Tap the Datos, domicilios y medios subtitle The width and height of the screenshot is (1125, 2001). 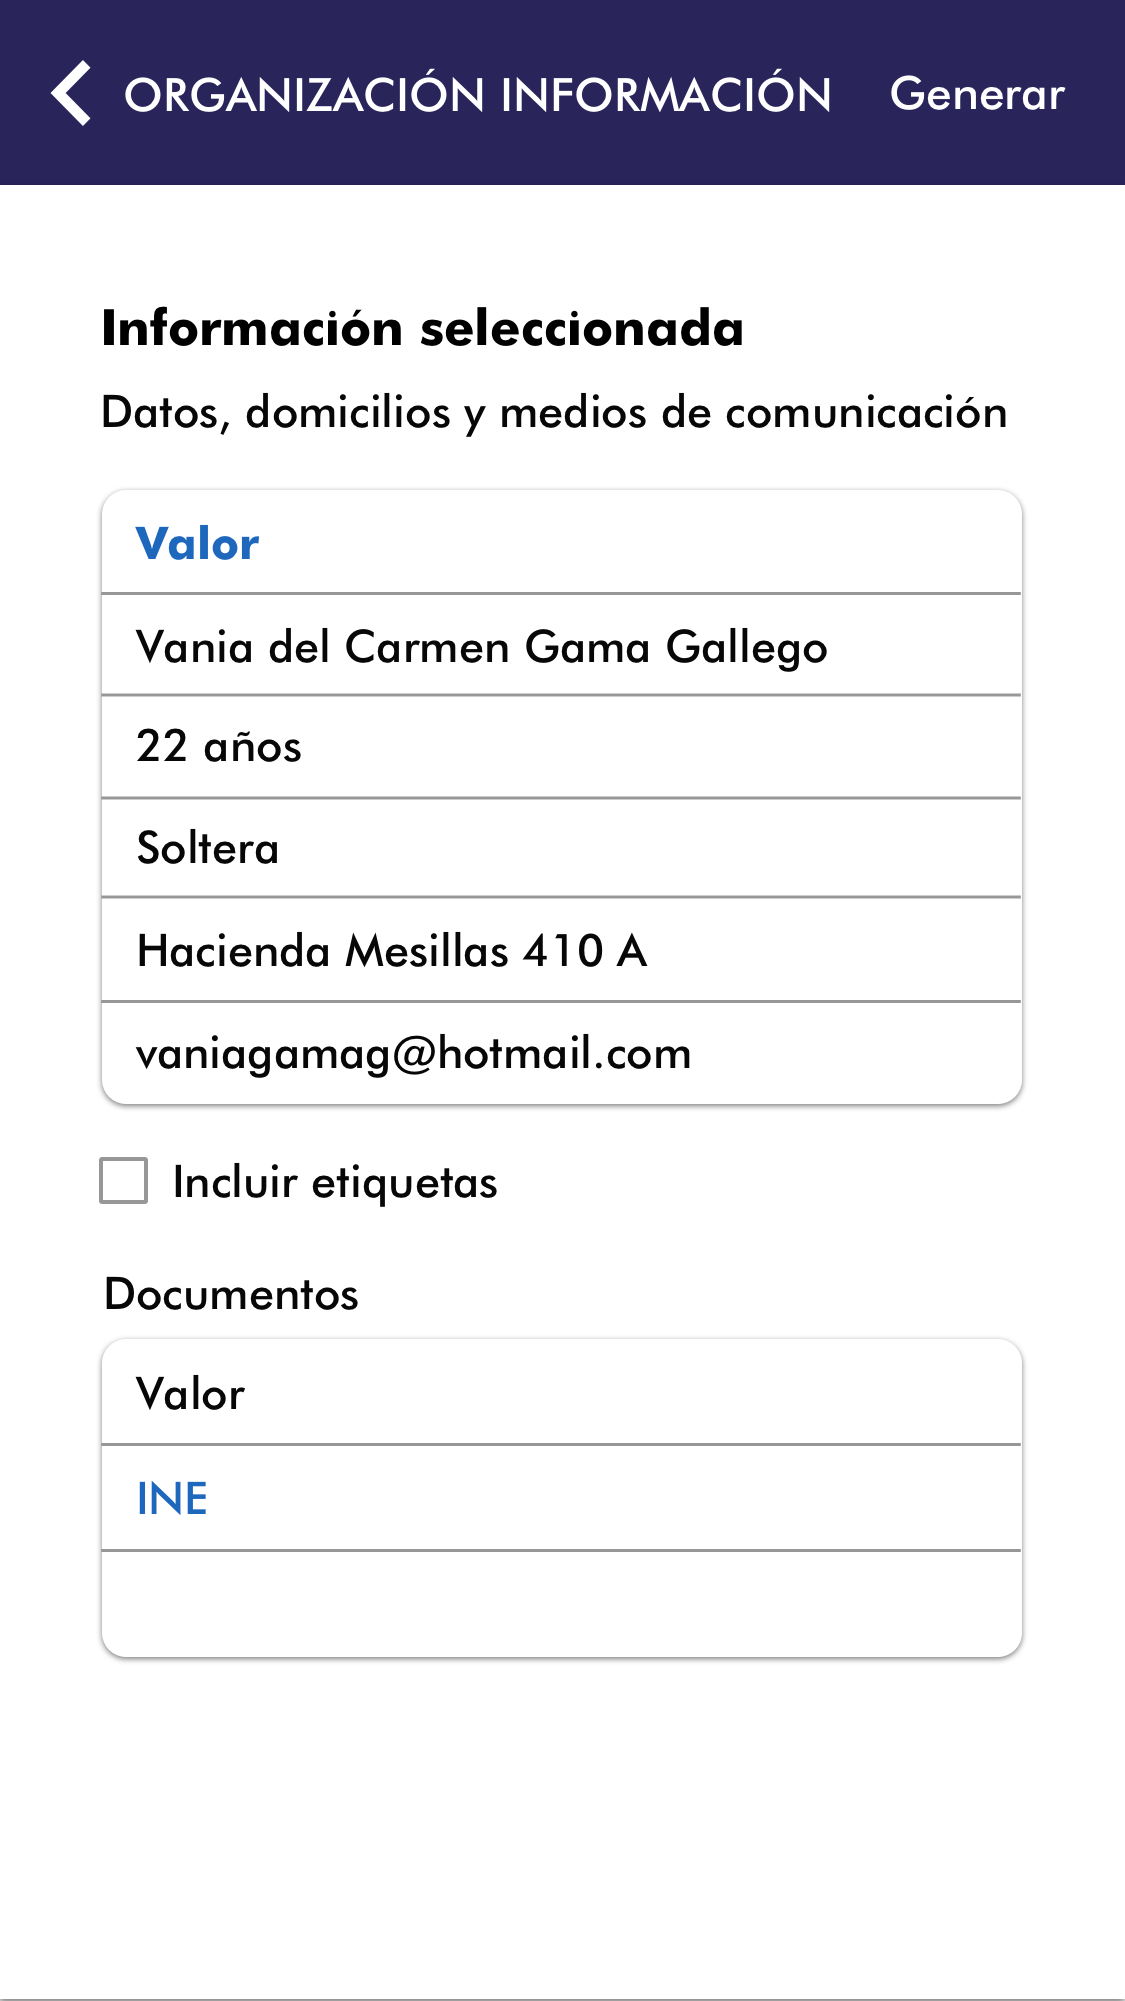[x=554, y=413]
